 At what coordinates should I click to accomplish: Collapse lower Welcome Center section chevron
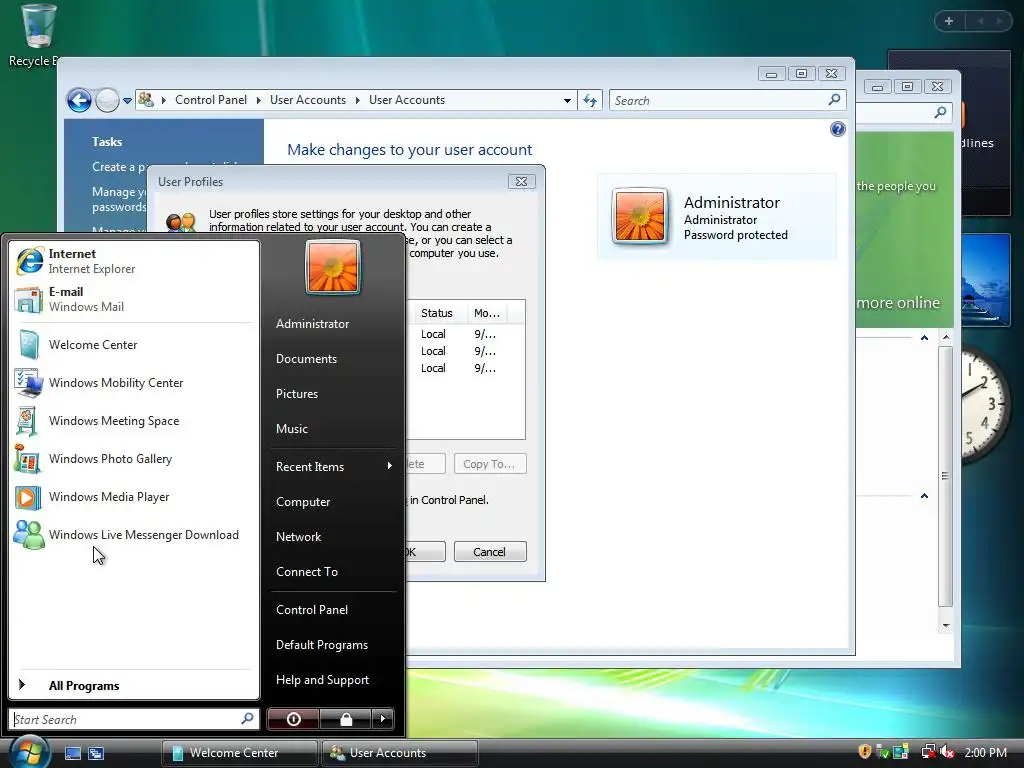(924, 496)
